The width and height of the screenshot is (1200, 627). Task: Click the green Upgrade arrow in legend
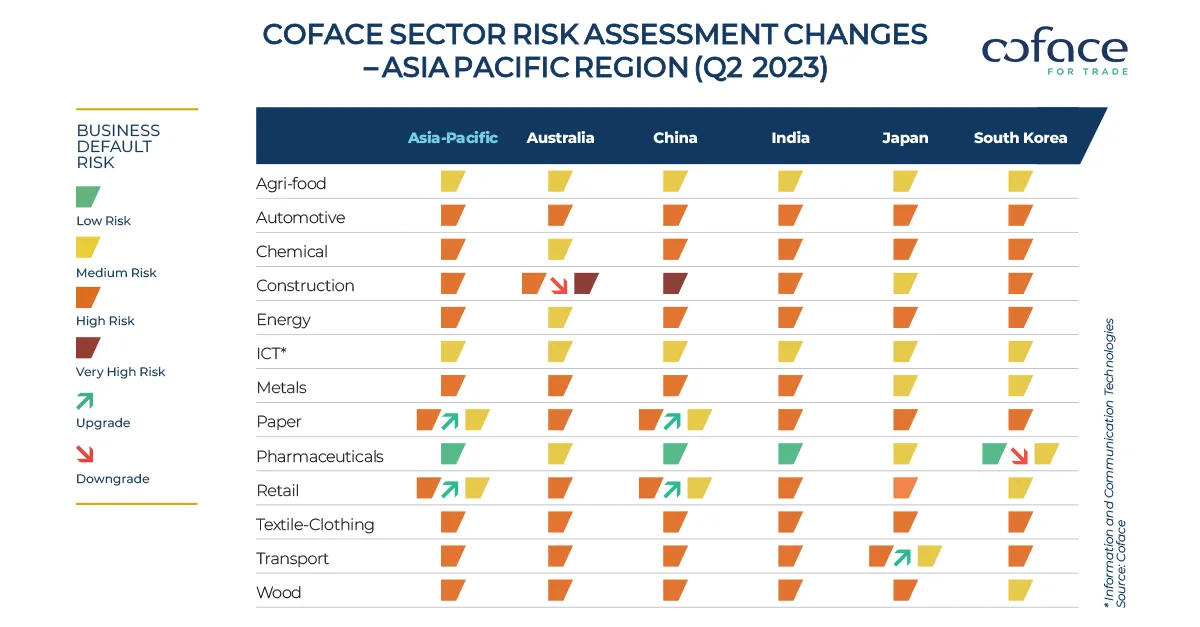pos(86,401)
